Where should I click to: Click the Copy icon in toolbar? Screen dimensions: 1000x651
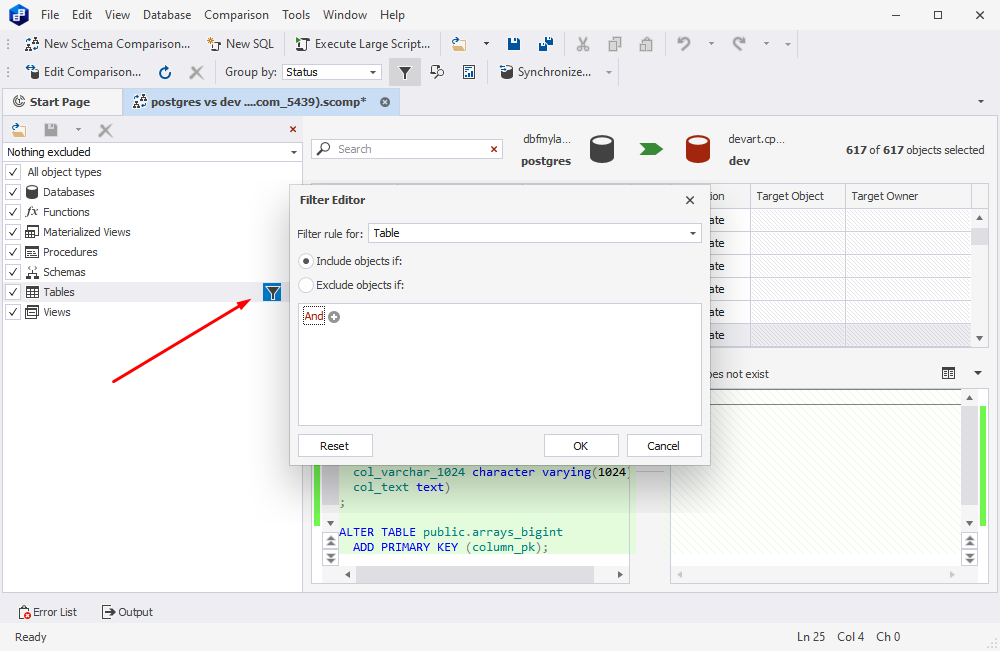coord(615,44)
